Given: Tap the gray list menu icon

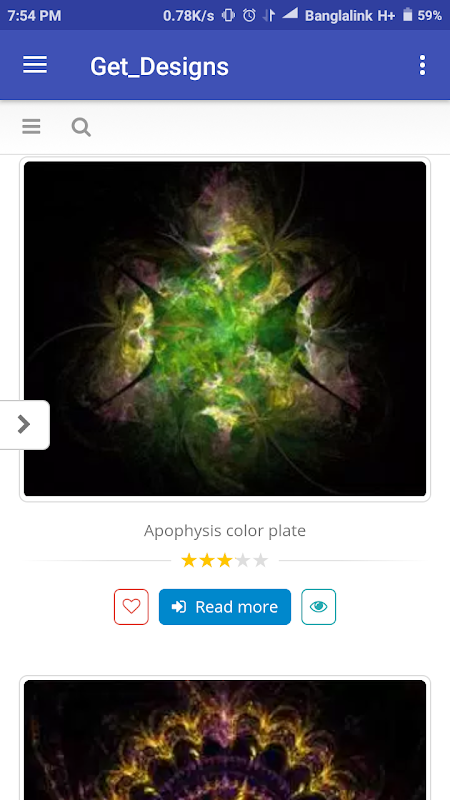Looking at the screenshot, I should click(31, 127).
